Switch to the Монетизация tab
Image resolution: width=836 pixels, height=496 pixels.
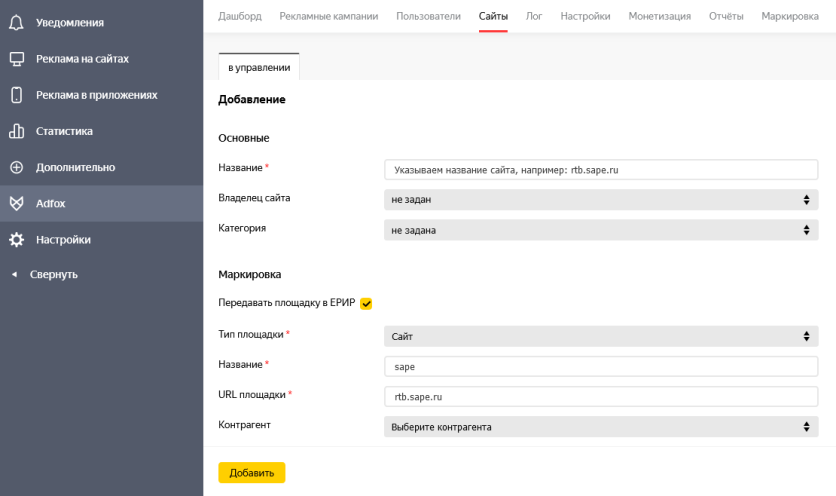click(x=660, y=16)
